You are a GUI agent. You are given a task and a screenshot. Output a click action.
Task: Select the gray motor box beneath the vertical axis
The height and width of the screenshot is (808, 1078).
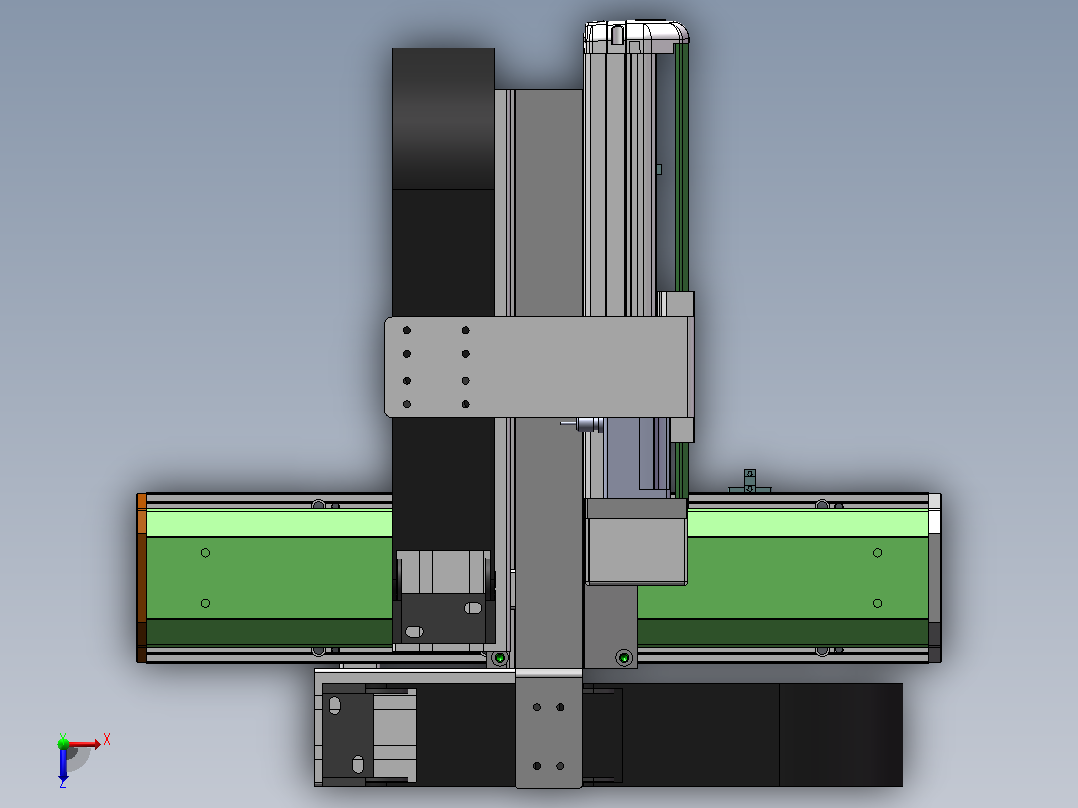(x=637, y=543)
